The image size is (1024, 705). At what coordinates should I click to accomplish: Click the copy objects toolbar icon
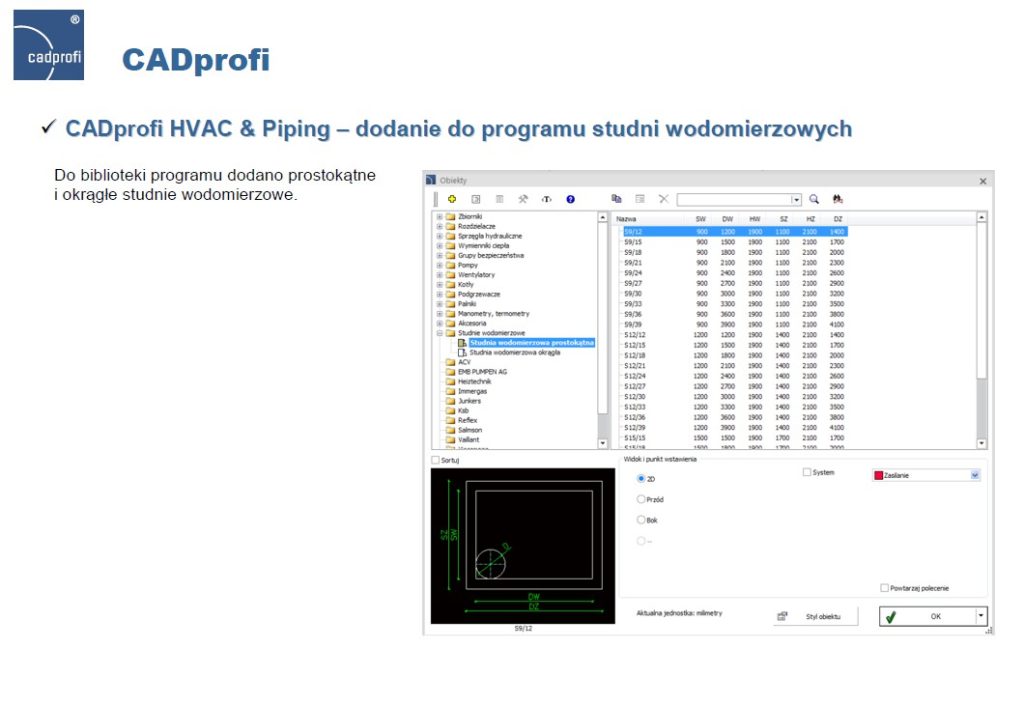point(617,199)
